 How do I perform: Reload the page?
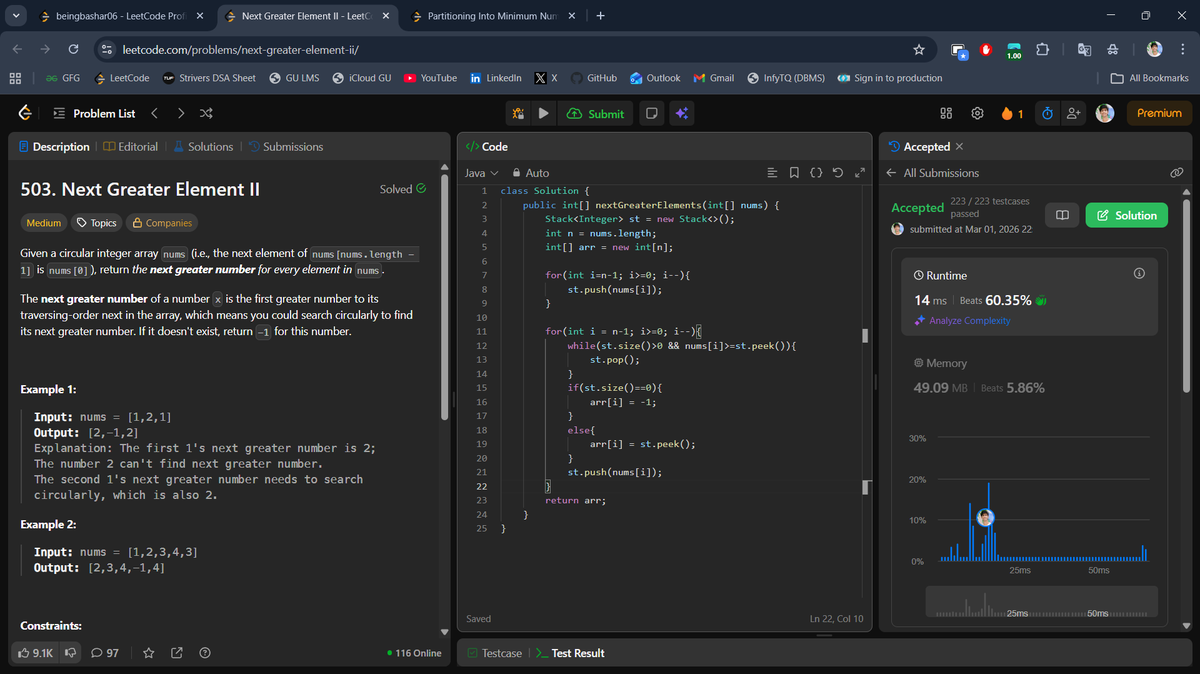pyautogui.click(x=73, y=49)
